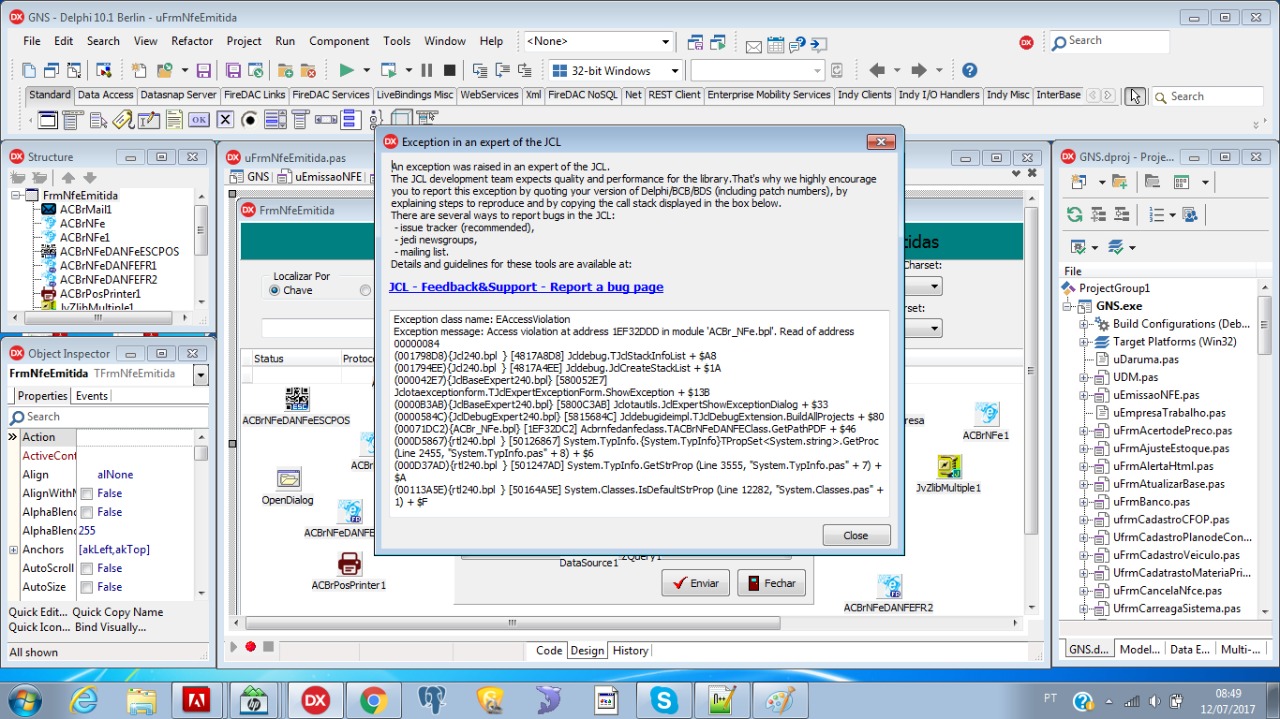Screen dimensions: 1280x719
Task: Click the Forward navigation arrow icon
Action: click(919, 70)
